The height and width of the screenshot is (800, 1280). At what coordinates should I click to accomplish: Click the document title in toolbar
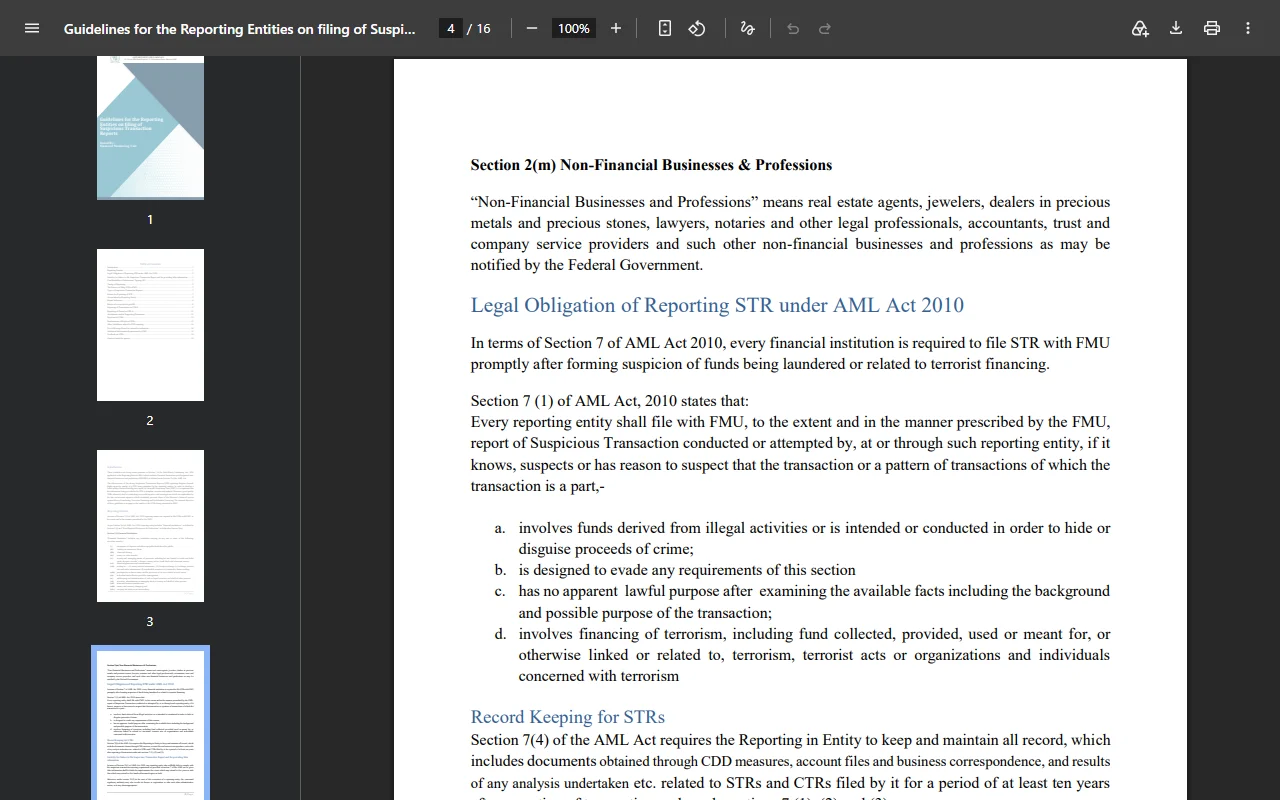click(240, 28)
